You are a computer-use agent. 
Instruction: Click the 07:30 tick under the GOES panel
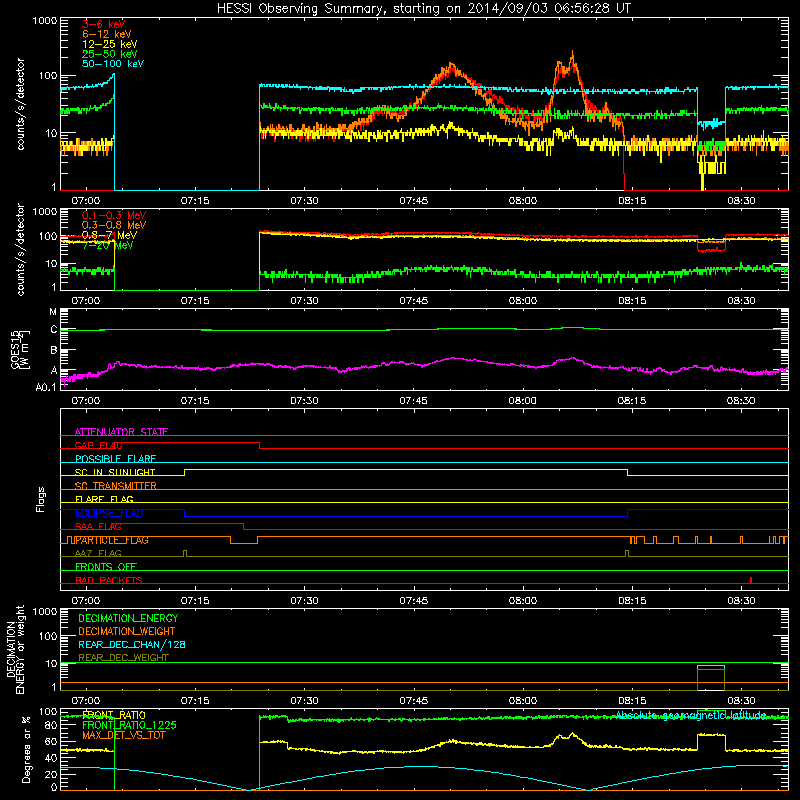(304, 401)
